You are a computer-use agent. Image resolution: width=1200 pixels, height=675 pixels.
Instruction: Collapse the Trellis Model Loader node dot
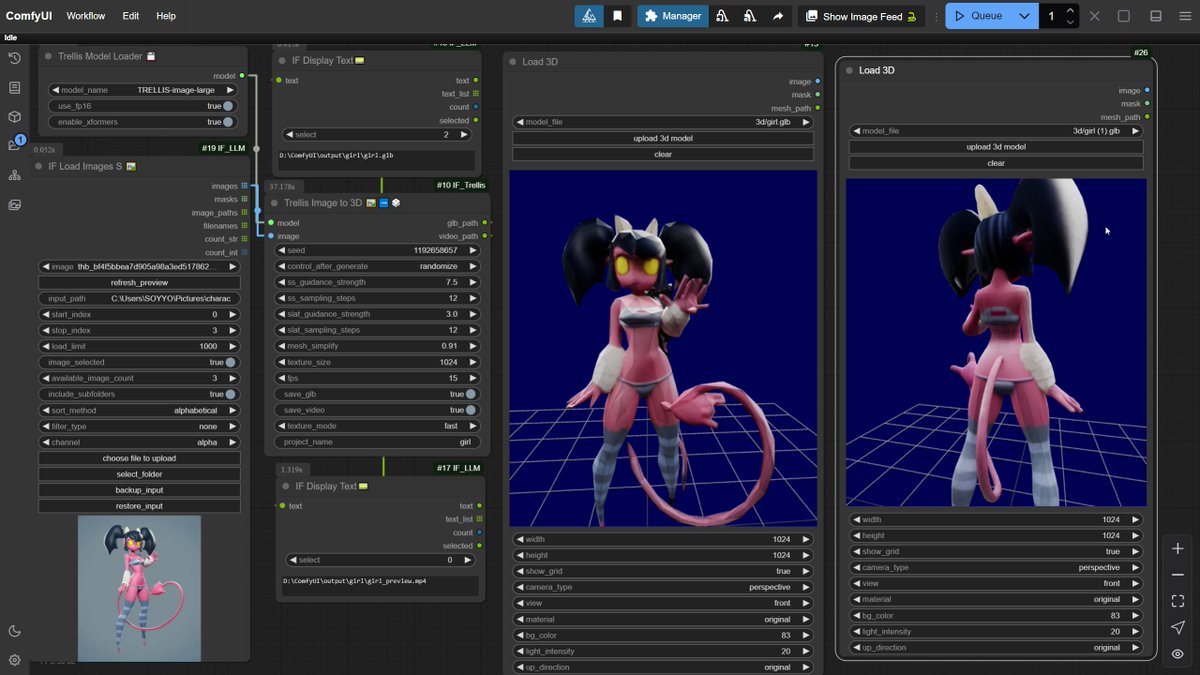(48, 56)
